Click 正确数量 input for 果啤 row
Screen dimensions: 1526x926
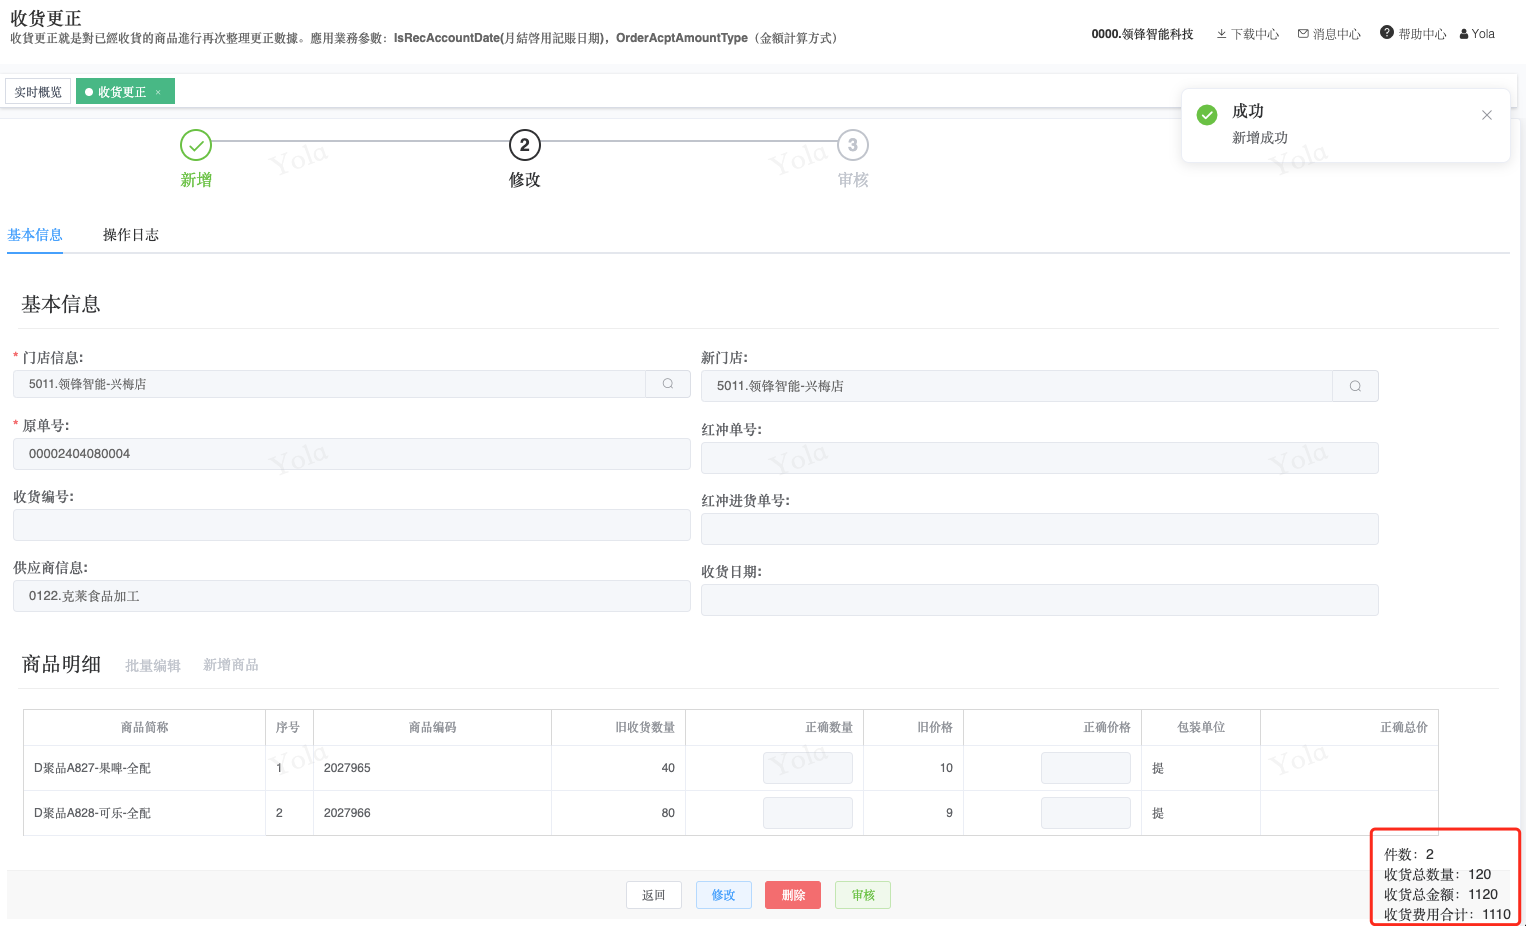coord(808,768)
